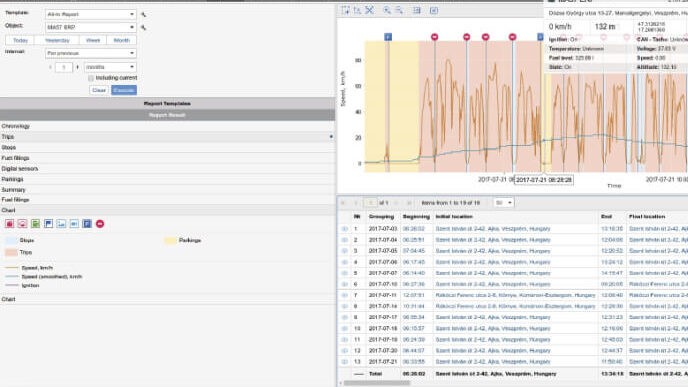Screen dimensions: 688x387
Task: Toggle the eye icon for table row 13
Action: tap(345, 362)
